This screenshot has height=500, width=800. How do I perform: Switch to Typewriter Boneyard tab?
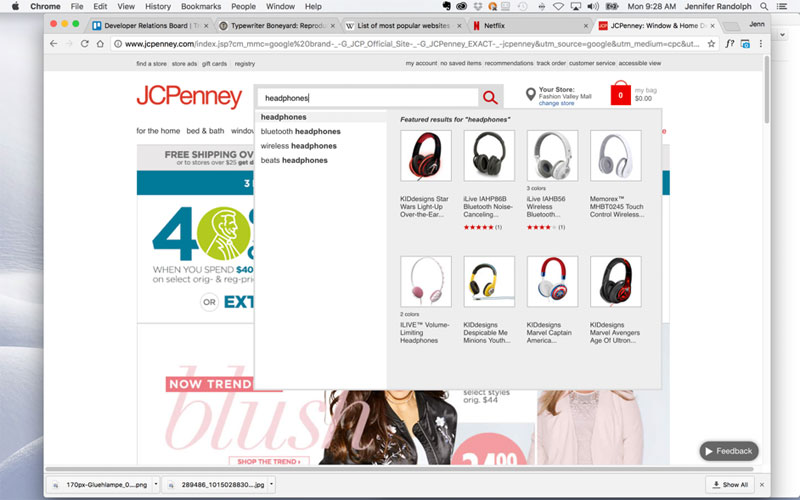click(x=277, y=26)
